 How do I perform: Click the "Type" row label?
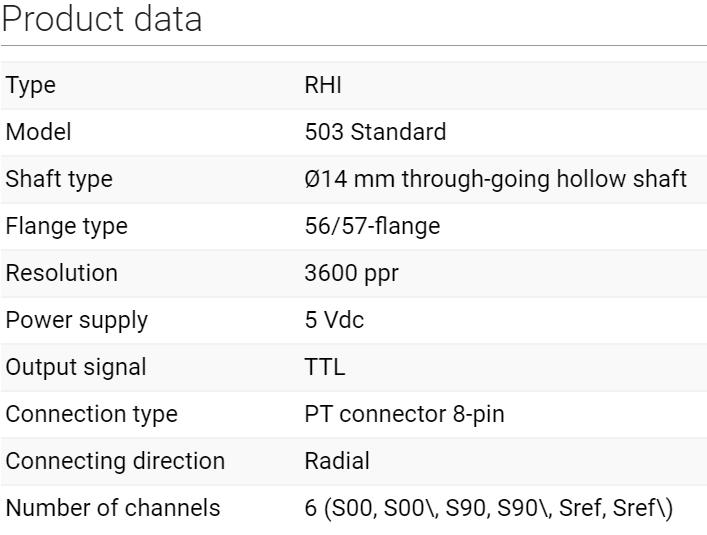pyautogui.click(x=31, y=86)
